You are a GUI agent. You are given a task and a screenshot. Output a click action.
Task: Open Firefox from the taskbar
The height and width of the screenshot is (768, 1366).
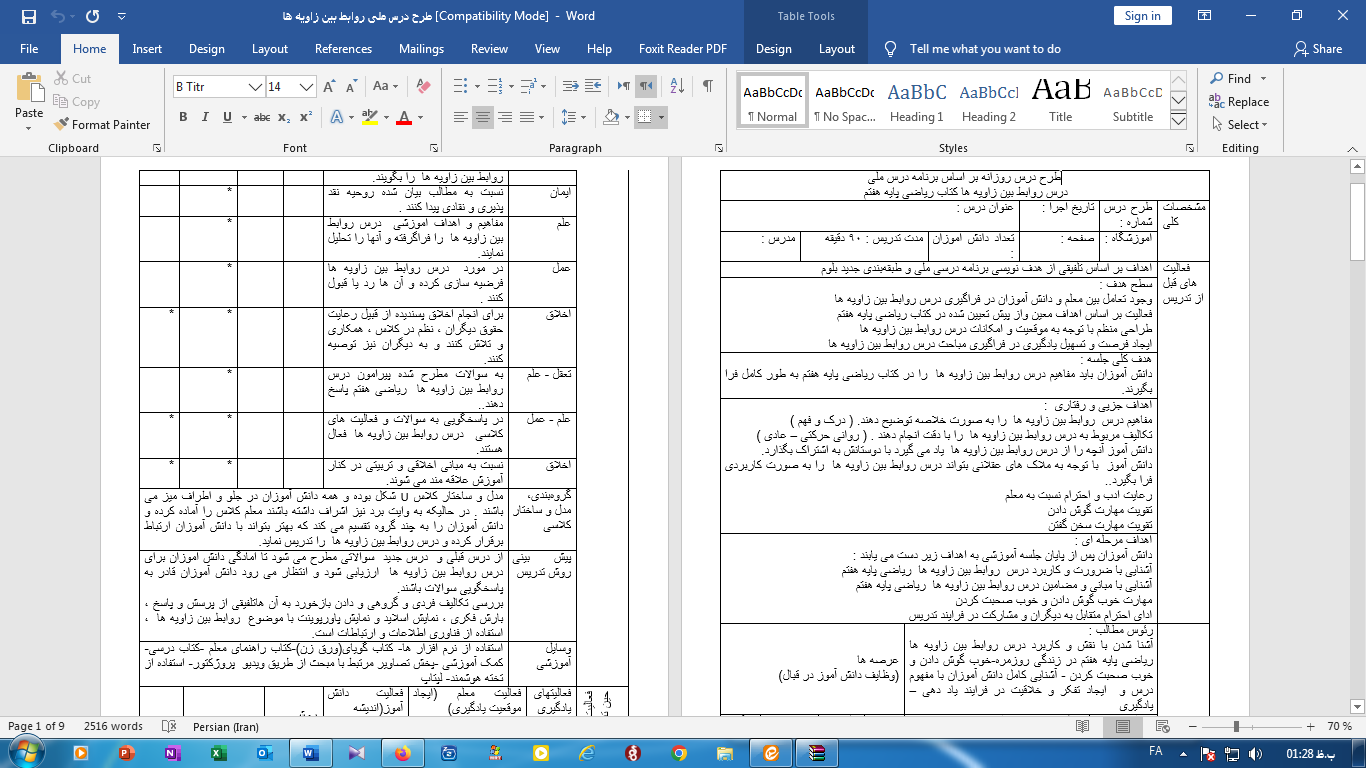[x=403, y=752]
